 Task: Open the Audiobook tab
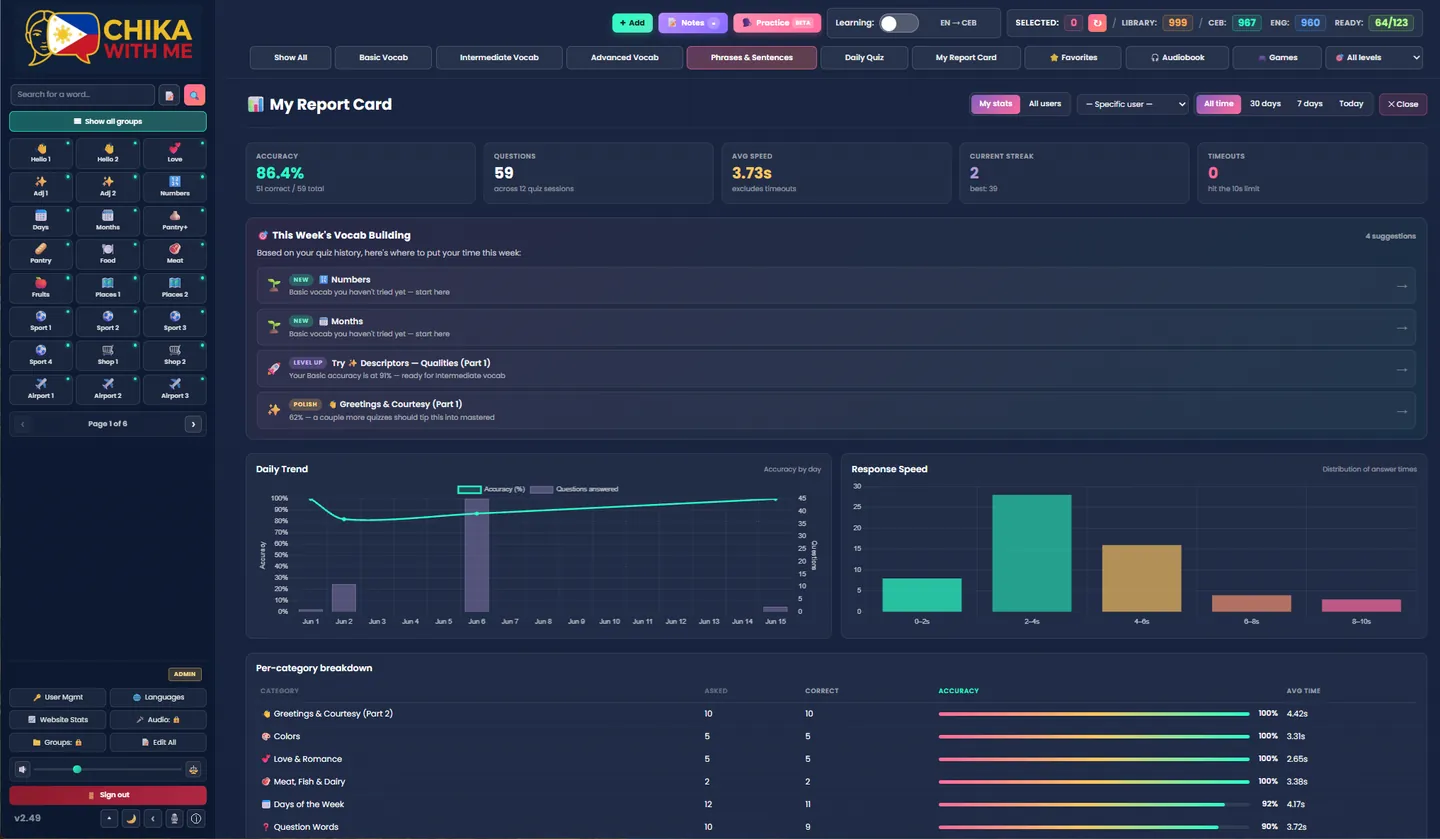[1178, 58]
